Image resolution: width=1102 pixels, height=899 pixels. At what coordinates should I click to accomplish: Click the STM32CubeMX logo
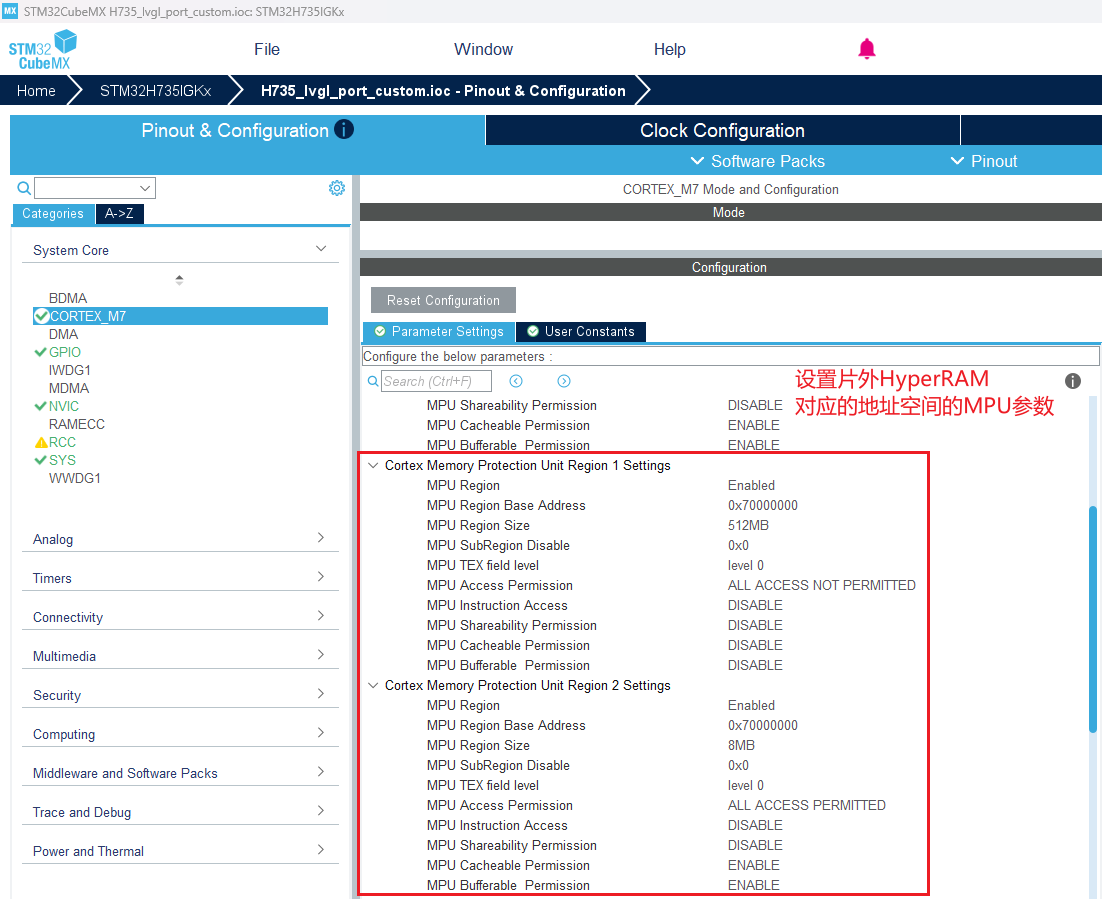pos(43,49)
